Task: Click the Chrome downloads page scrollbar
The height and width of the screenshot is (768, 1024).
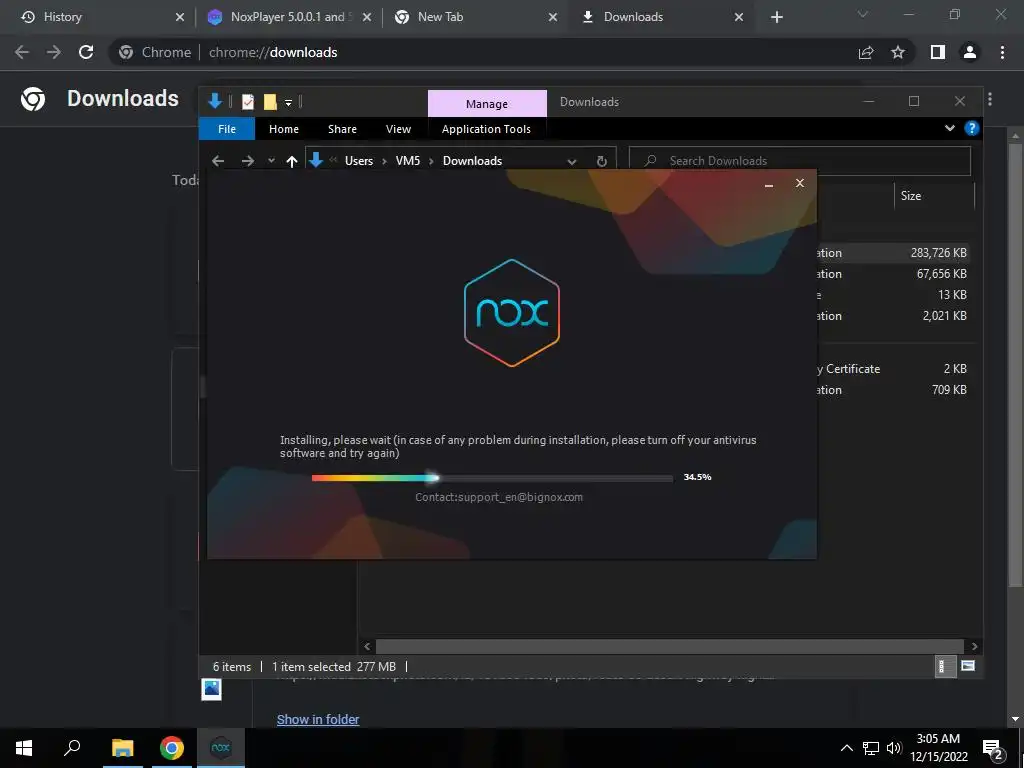Action: coord(1014,366)
